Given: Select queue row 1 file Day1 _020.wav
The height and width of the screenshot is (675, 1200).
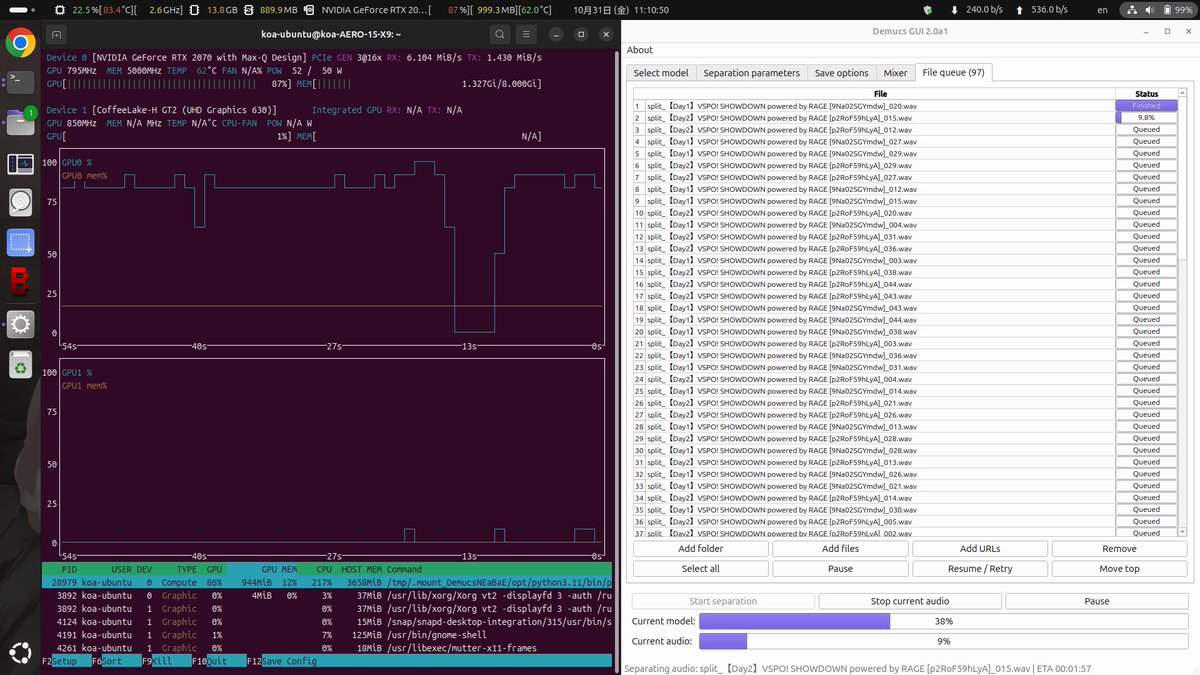Looking at the screenshot, I should pyautogui.click(x=880, y=105).
